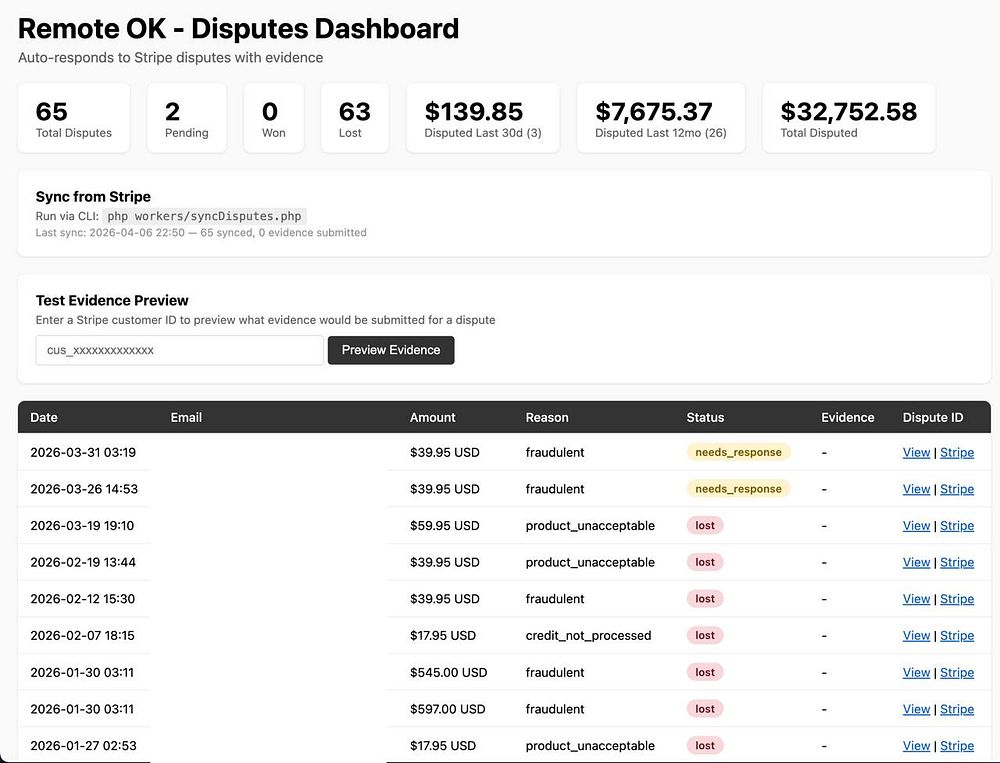Click fraudulent reason on 2026-02-12 15:30 row
Screen dimensions: 1000x763
pyautogui.click(x=555, y=599)
